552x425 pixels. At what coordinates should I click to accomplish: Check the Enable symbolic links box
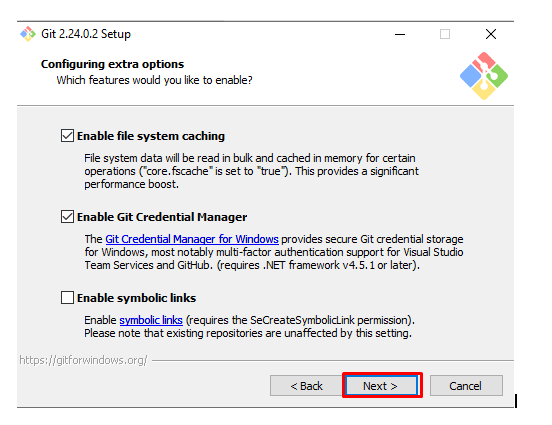pos(67,298)
